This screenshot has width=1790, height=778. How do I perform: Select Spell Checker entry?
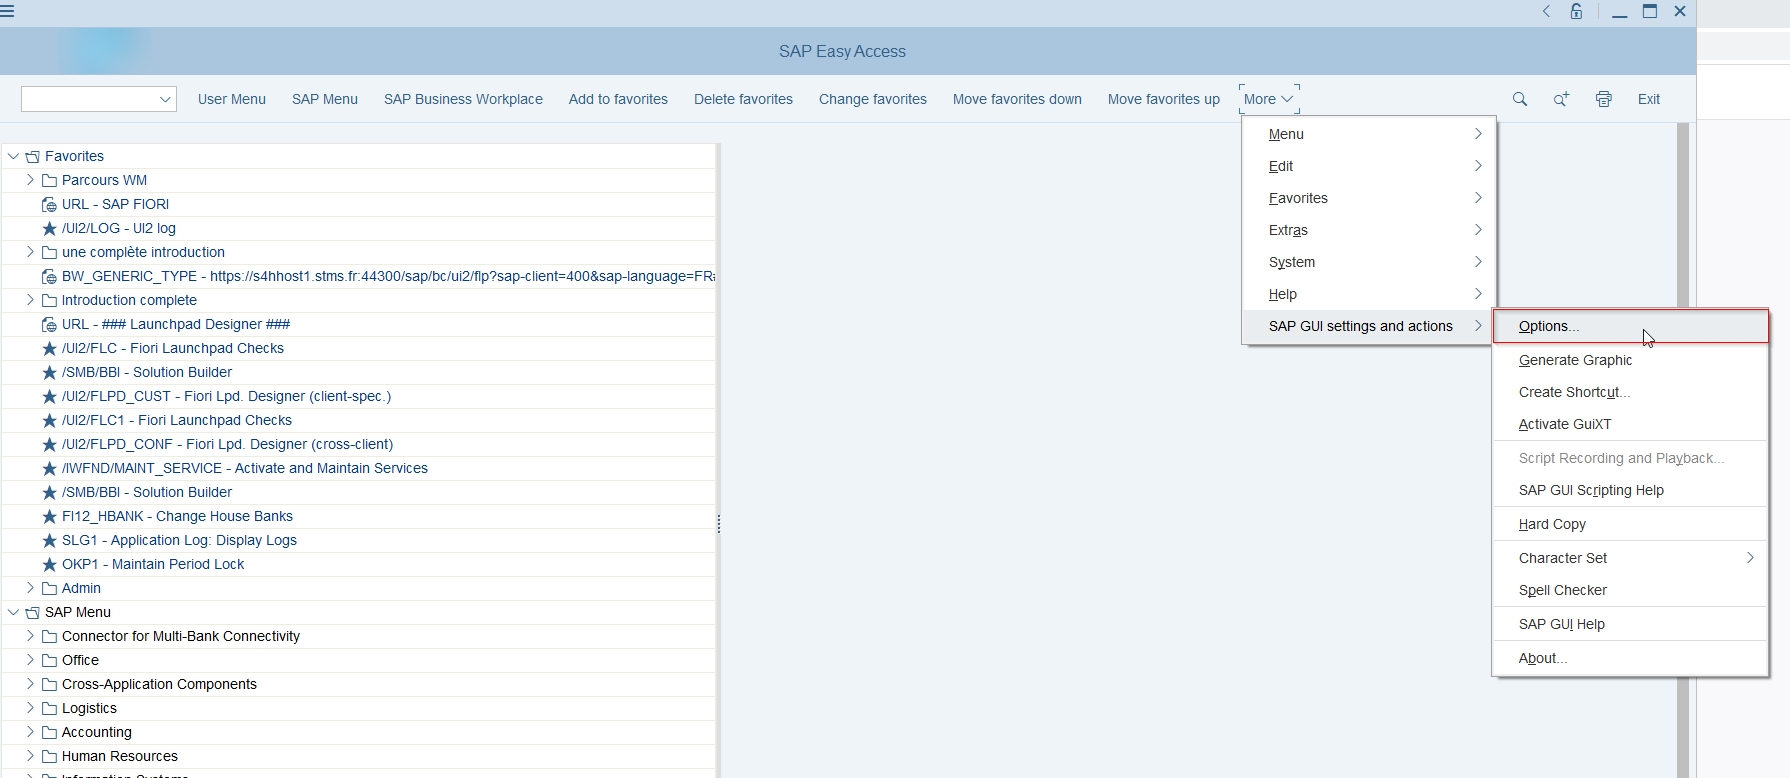1631,590
